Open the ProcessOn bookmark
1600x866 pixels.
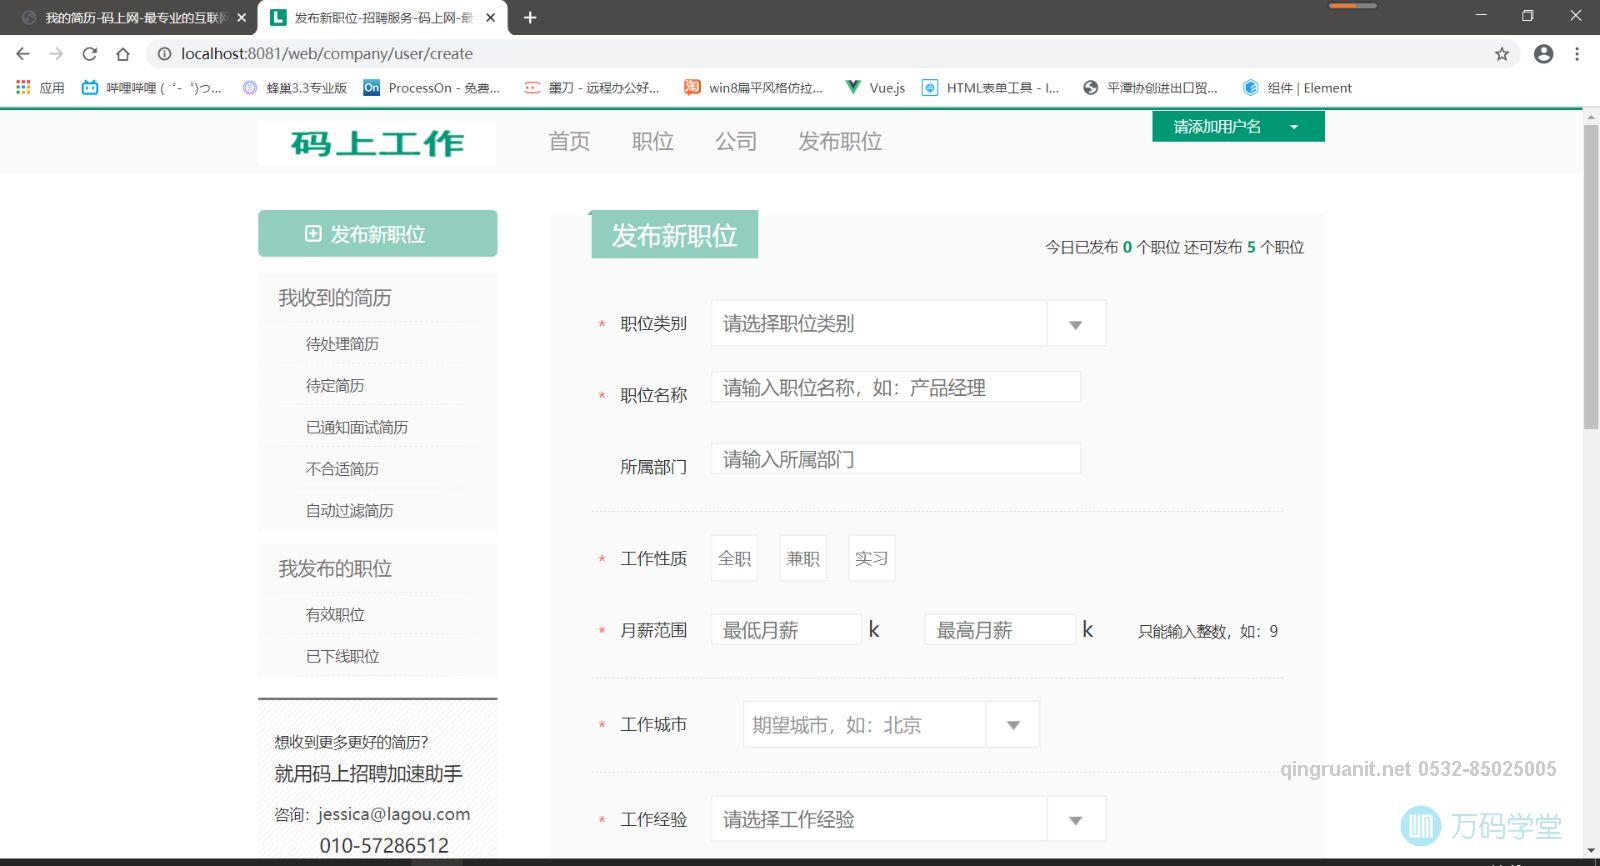pyautogui.click(x=431, y=87)
